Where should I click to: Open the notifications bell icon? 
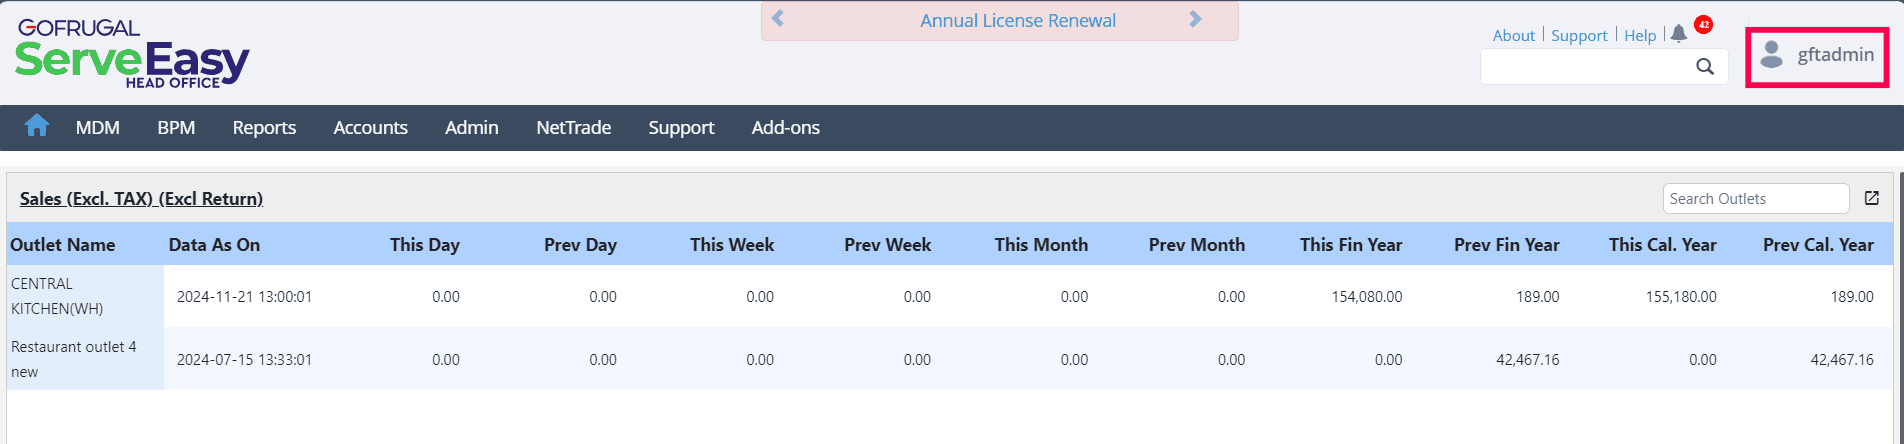tap(1679, 34)
